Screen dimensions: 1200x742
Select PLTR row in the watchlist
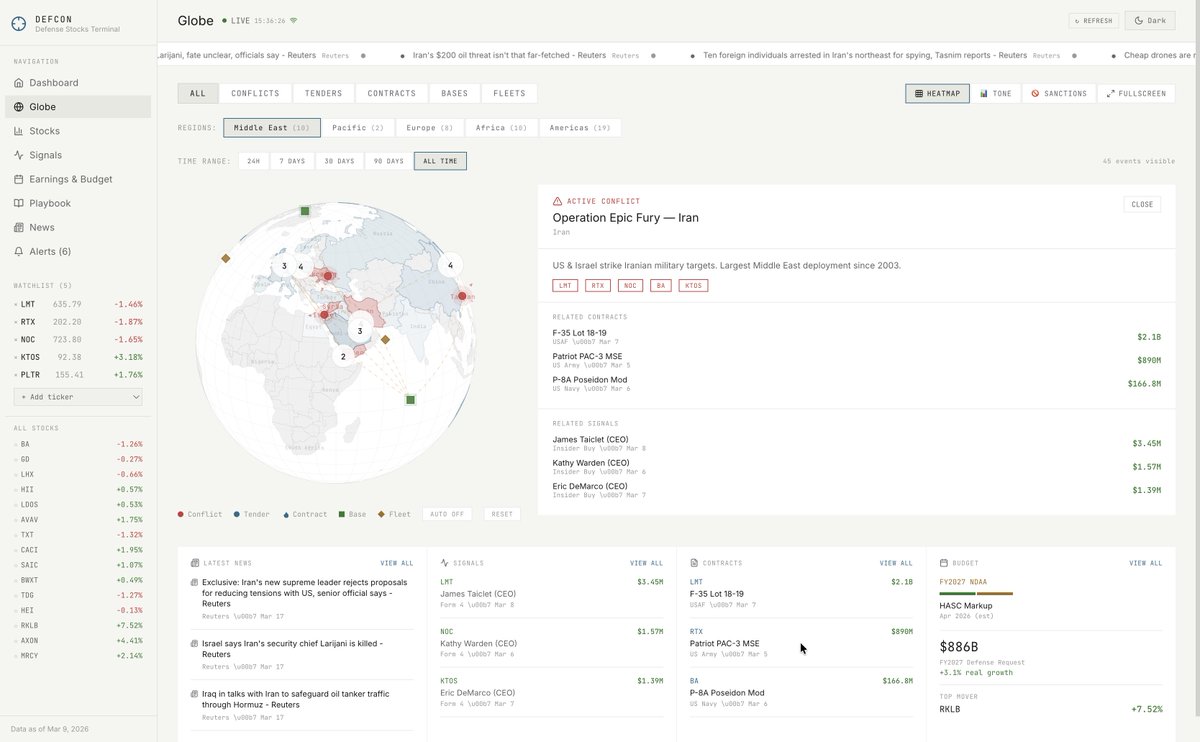[x=78, y=375]
